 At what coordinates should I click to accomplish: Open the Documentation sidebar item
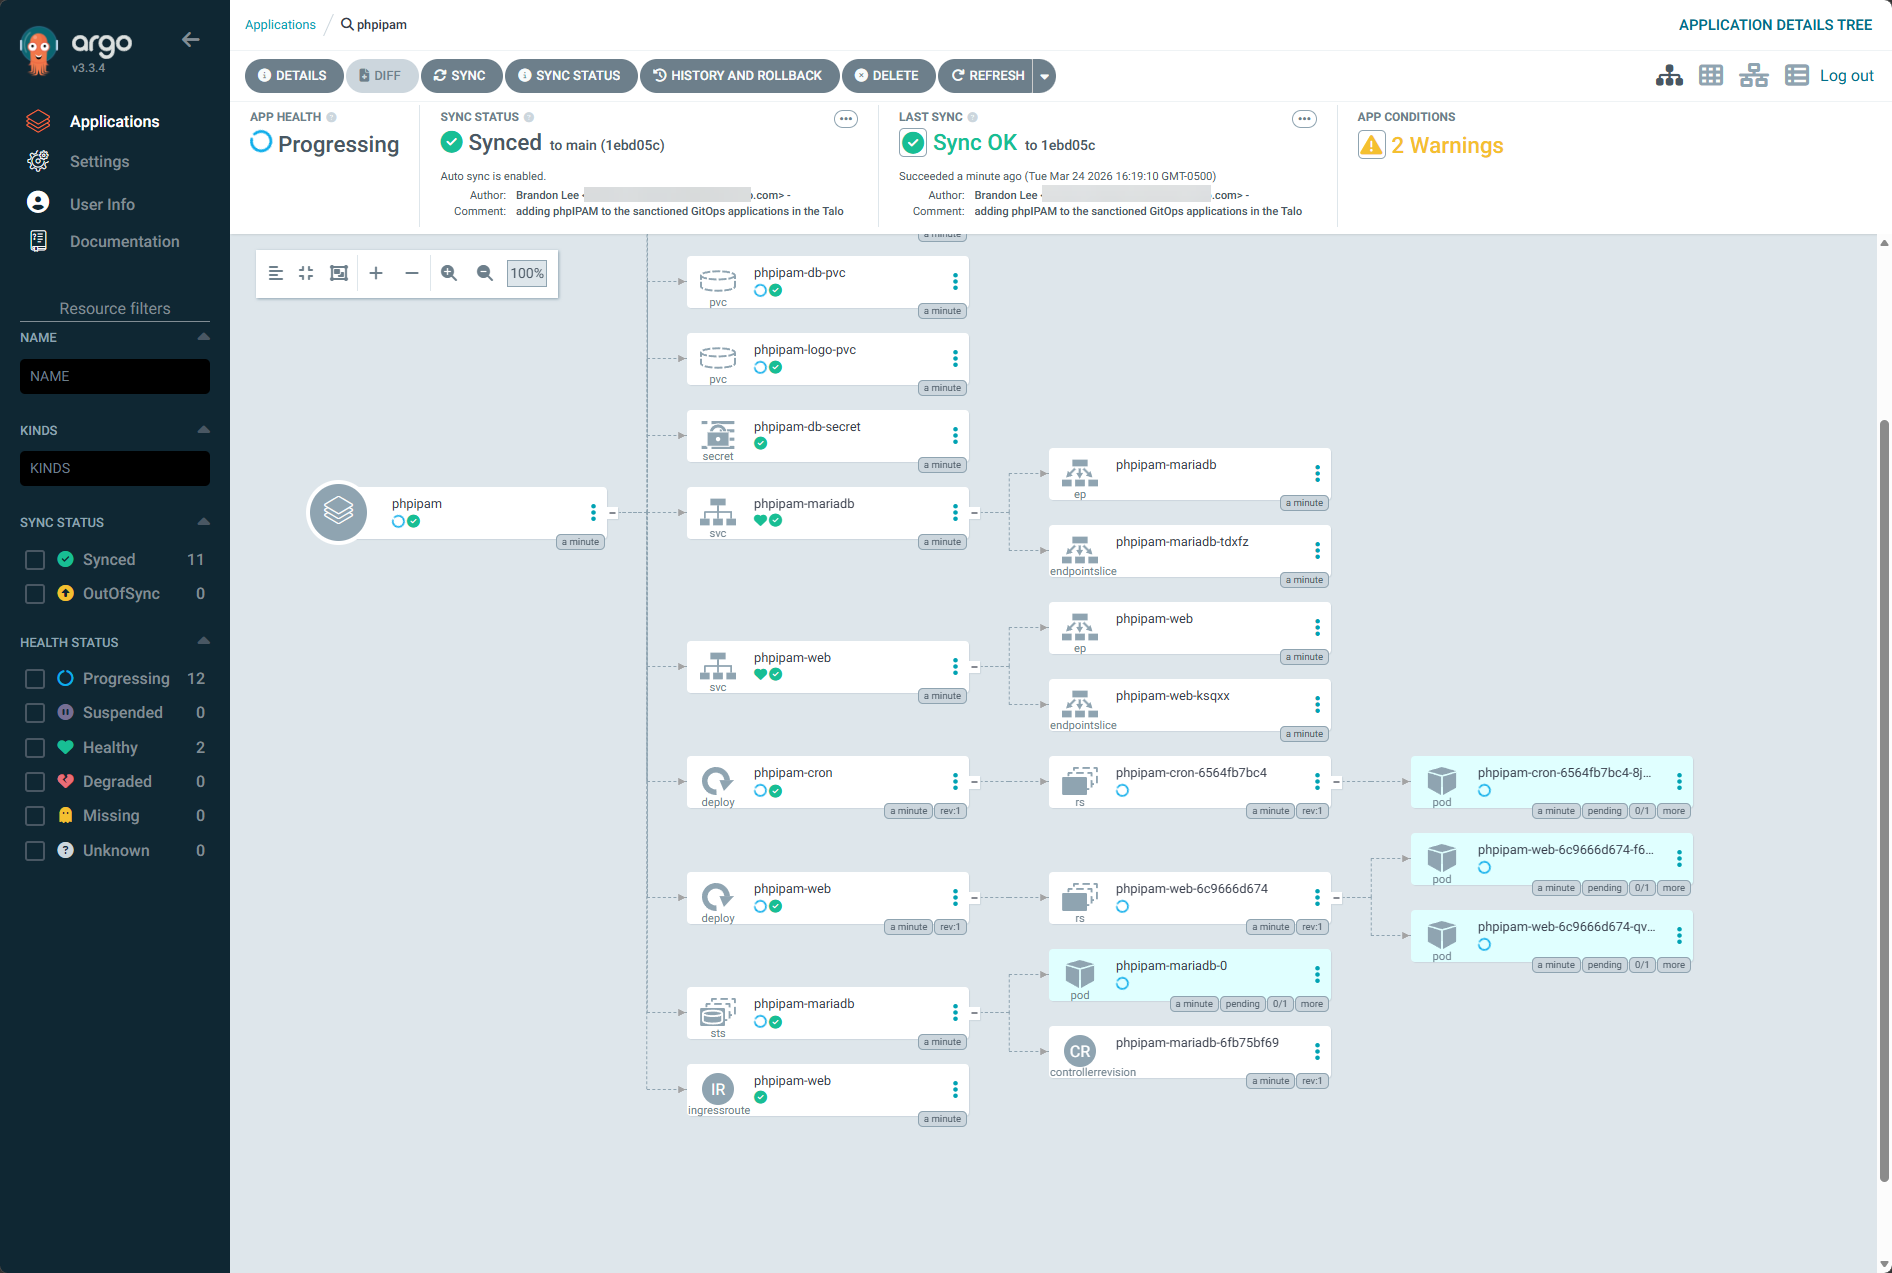click(124, 242)
